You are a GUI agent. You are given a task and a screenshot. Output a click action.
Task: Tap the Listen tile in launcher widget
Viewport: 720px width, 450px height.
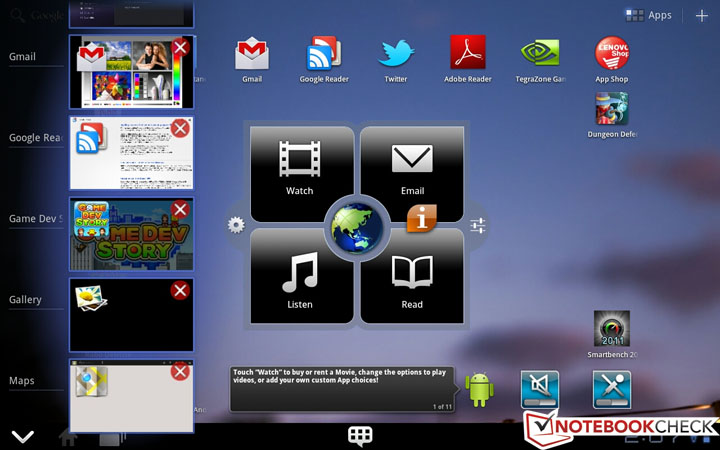300,278
